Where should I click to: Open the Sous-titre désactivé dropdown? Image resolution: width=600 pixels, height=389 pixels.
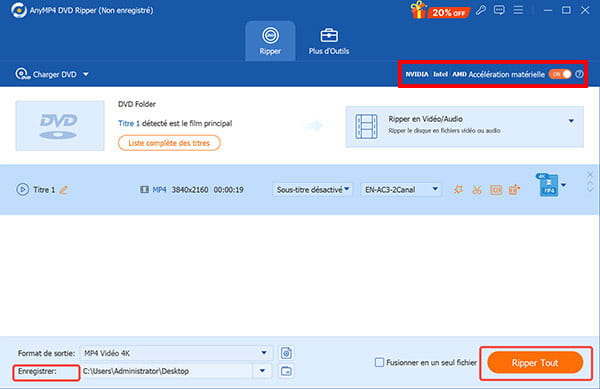pos(313,190)
